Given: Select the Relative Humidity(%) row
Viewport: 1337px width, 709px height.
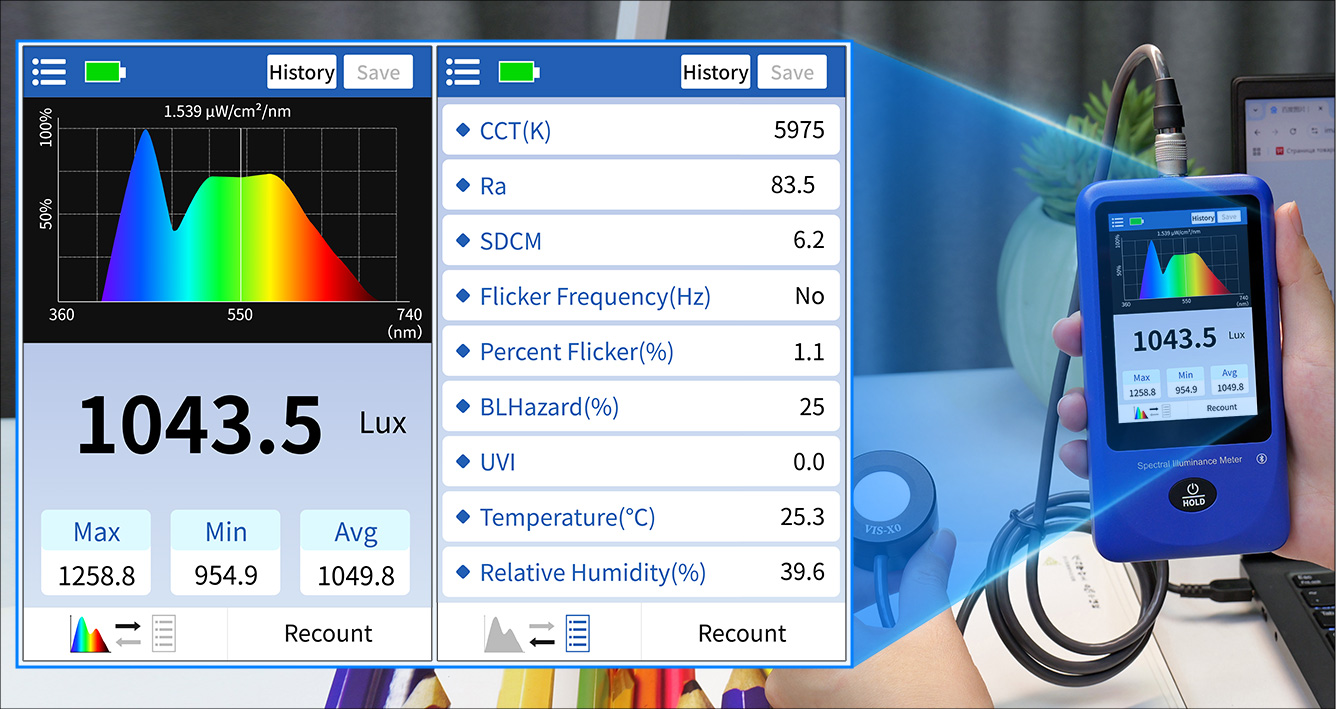Looking at the screenshot, I should tap(640, 572).
